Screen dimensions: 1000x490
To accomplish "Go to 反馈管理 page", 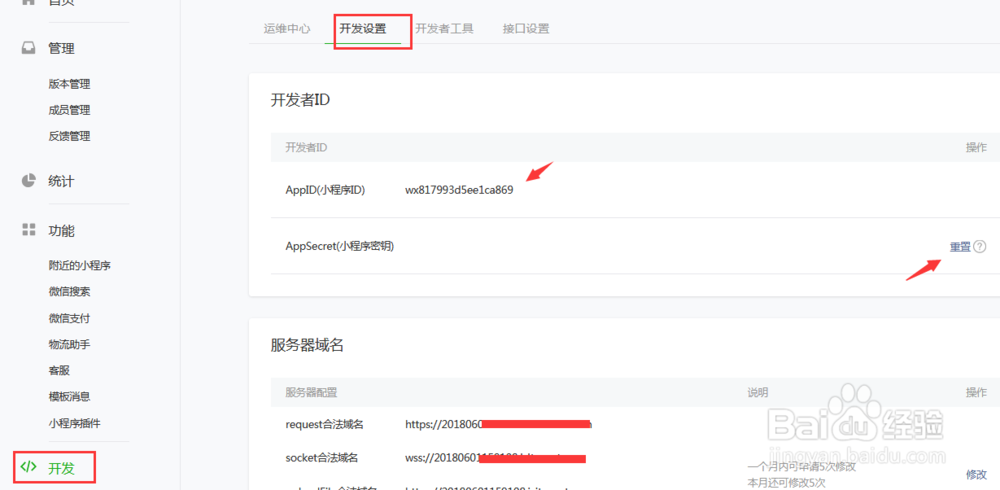I will click(x=70, y=136).
